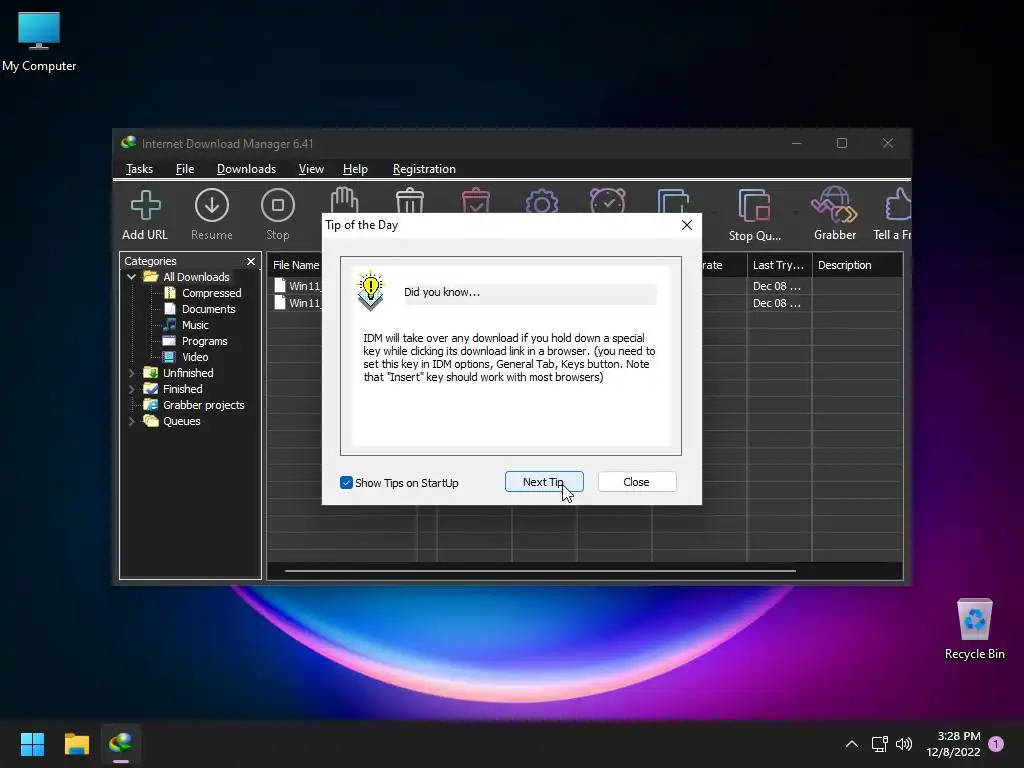Click the File Name column header

(296, 265)
